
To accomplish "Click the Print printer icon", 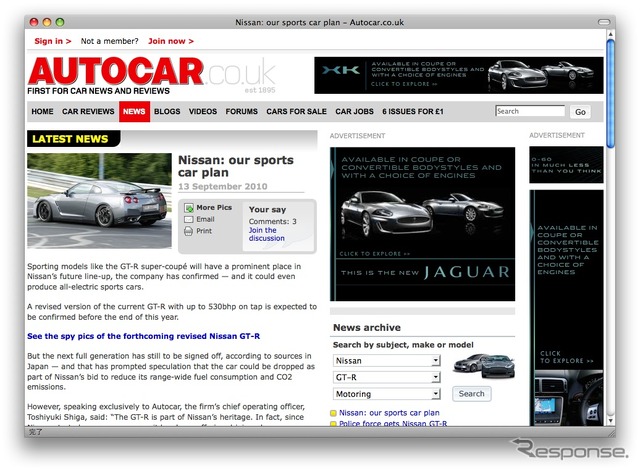I will pyautogui.click(x=189, y=231).
